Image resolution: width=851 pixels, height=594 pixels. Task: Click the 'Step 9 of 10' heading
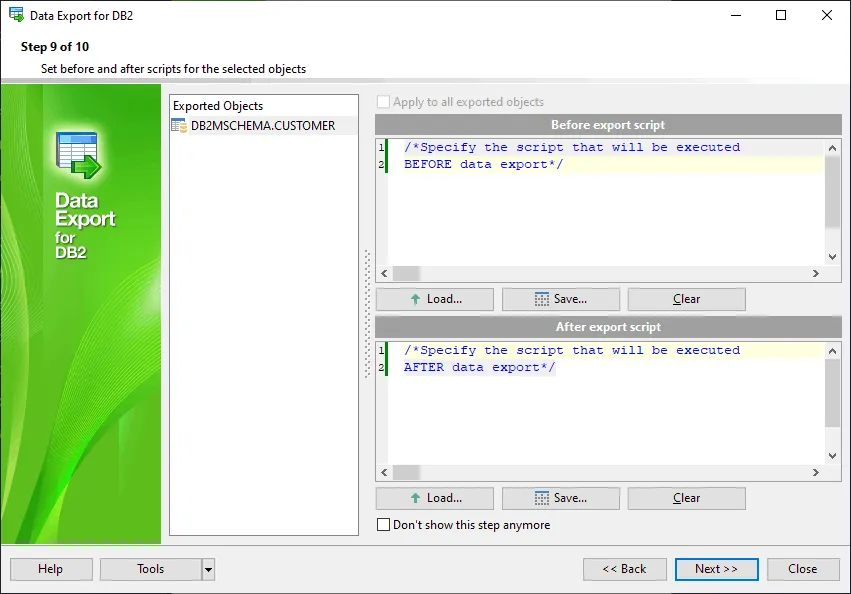click(55, 47)
